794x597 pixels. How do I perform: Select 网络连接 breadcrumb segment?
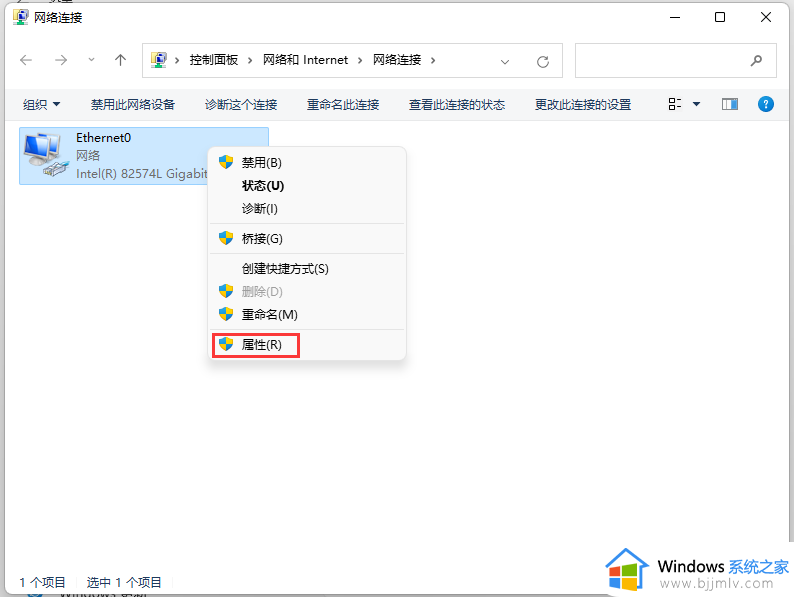(397, 60)
